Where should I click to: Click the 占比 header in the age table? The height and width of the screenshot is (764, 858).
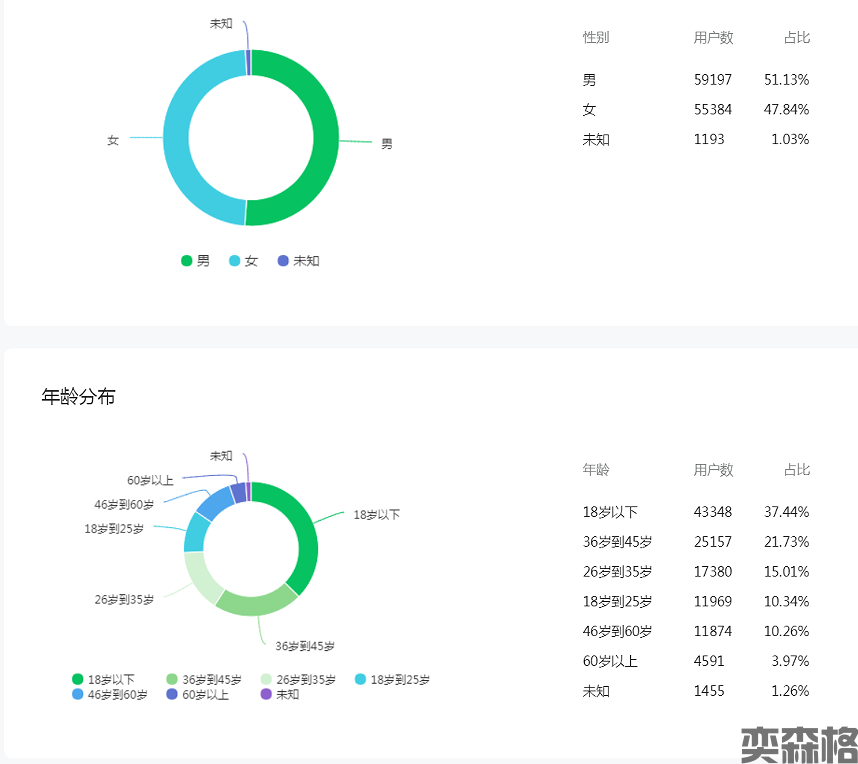[796, 470]
